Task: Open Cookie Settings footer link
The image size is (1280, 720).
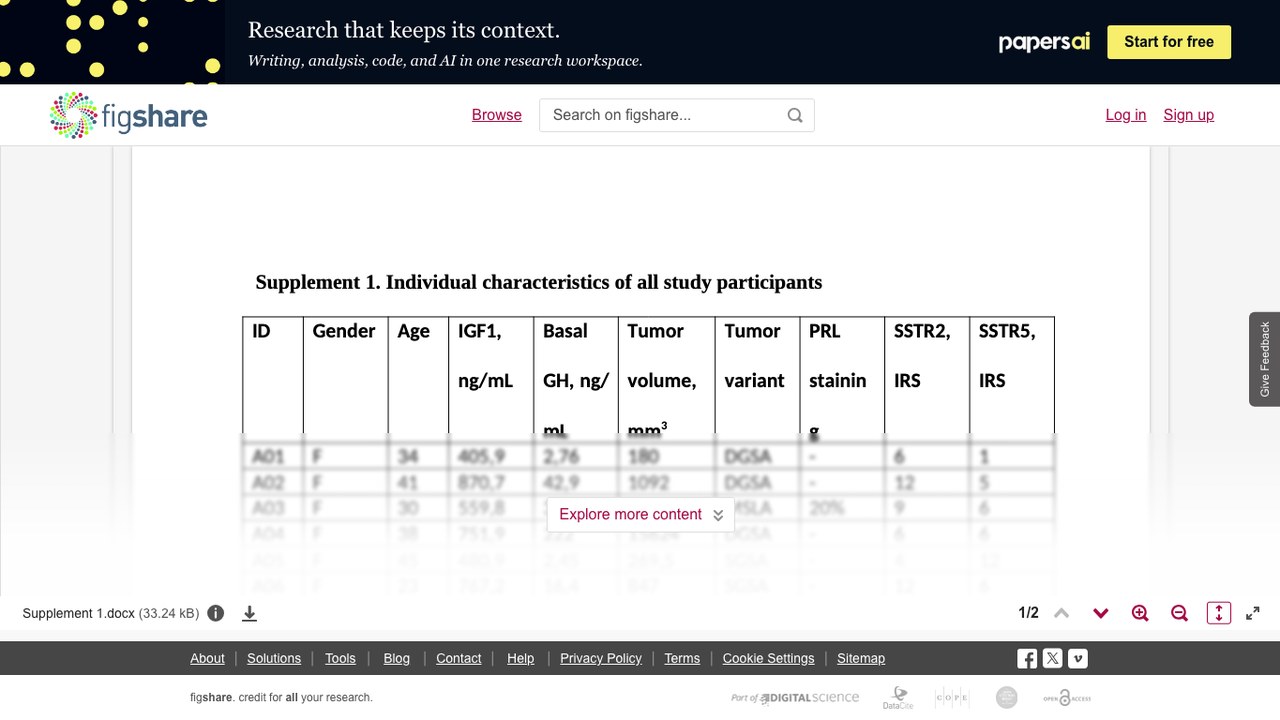Action: (769, 658)
